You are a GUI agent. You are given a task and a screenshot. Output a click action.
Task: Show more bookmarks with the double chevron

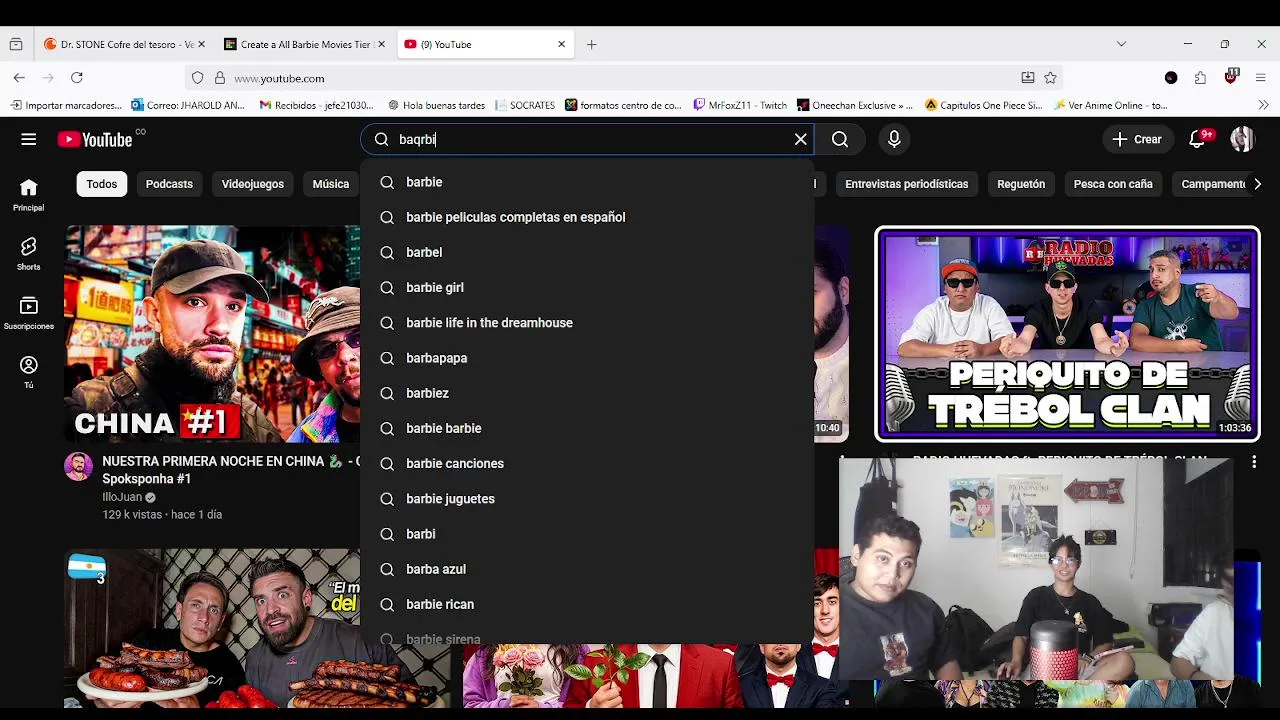click(x=1263, y=105)
